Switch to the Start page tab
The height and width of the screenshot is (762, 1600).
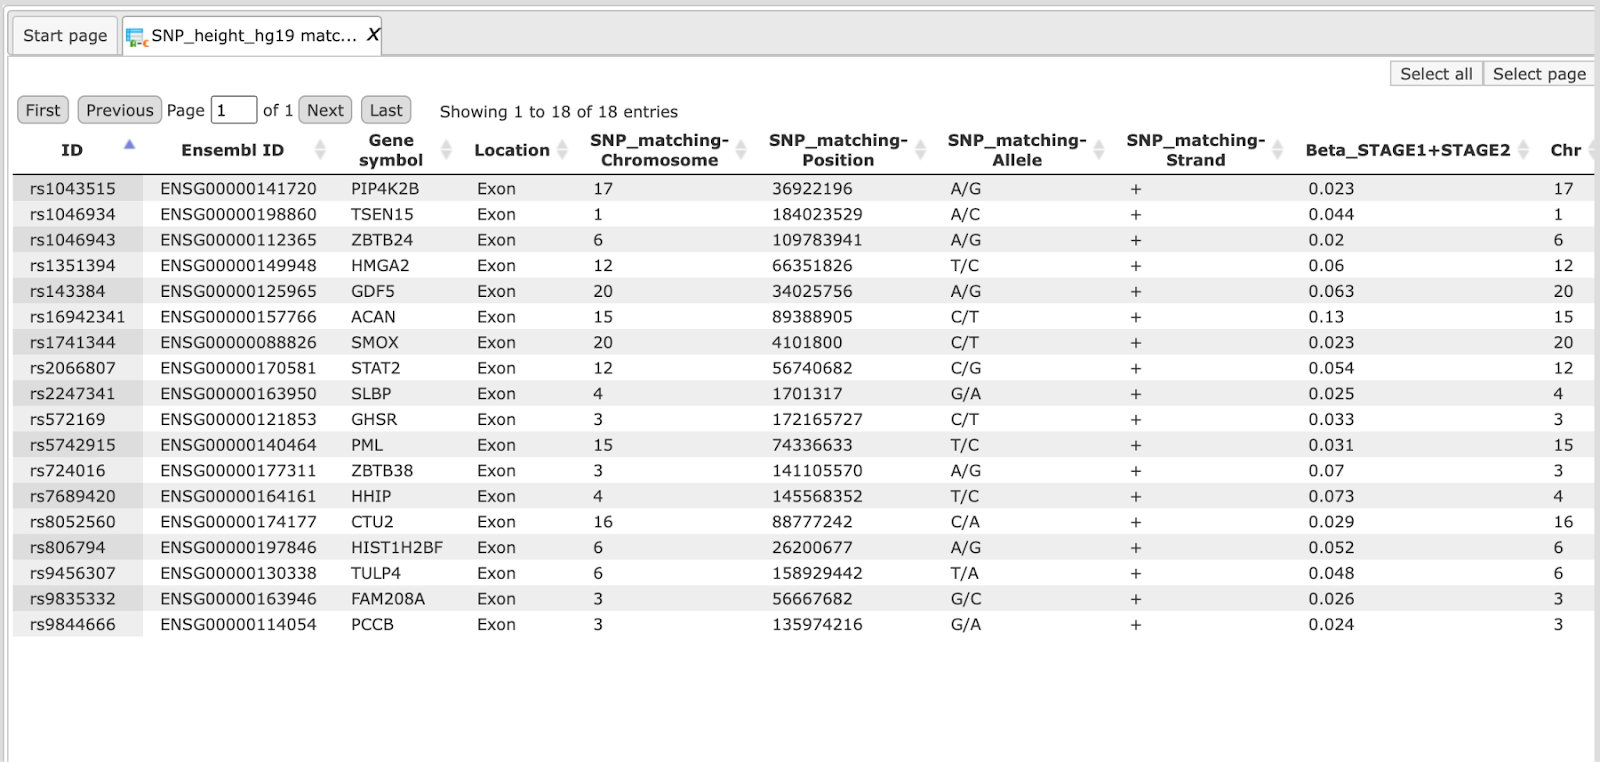pyautogui.click(x=65, y=35)
